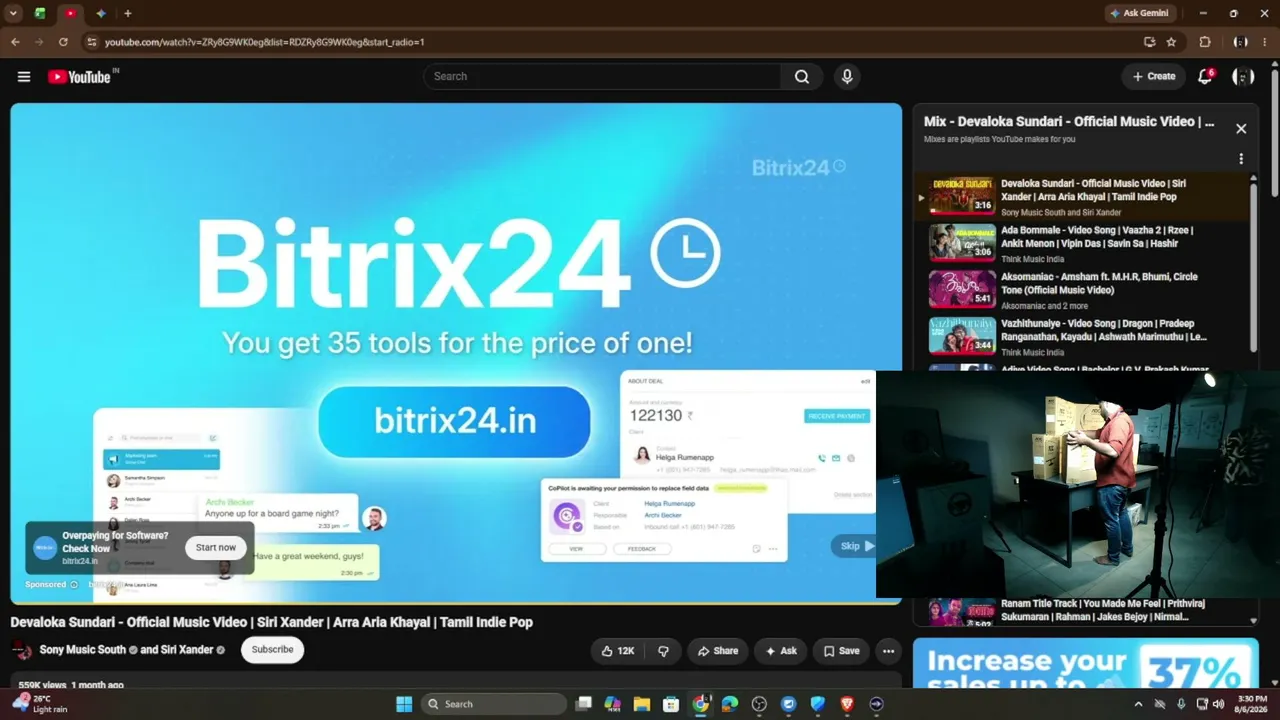Click the install app icon in the address bar
1280x720 pixels.
1150,42
